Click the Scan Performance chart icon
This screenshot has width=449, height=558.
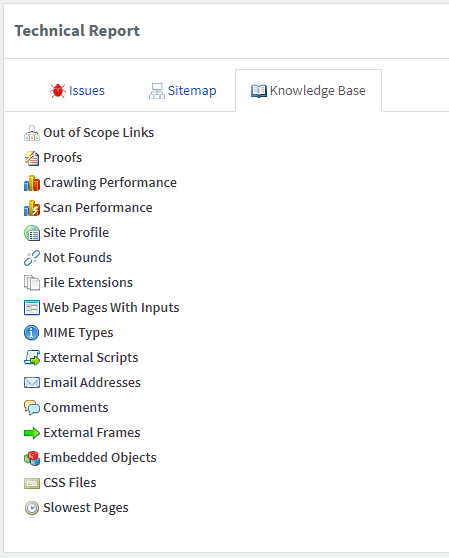pos(32,208)
